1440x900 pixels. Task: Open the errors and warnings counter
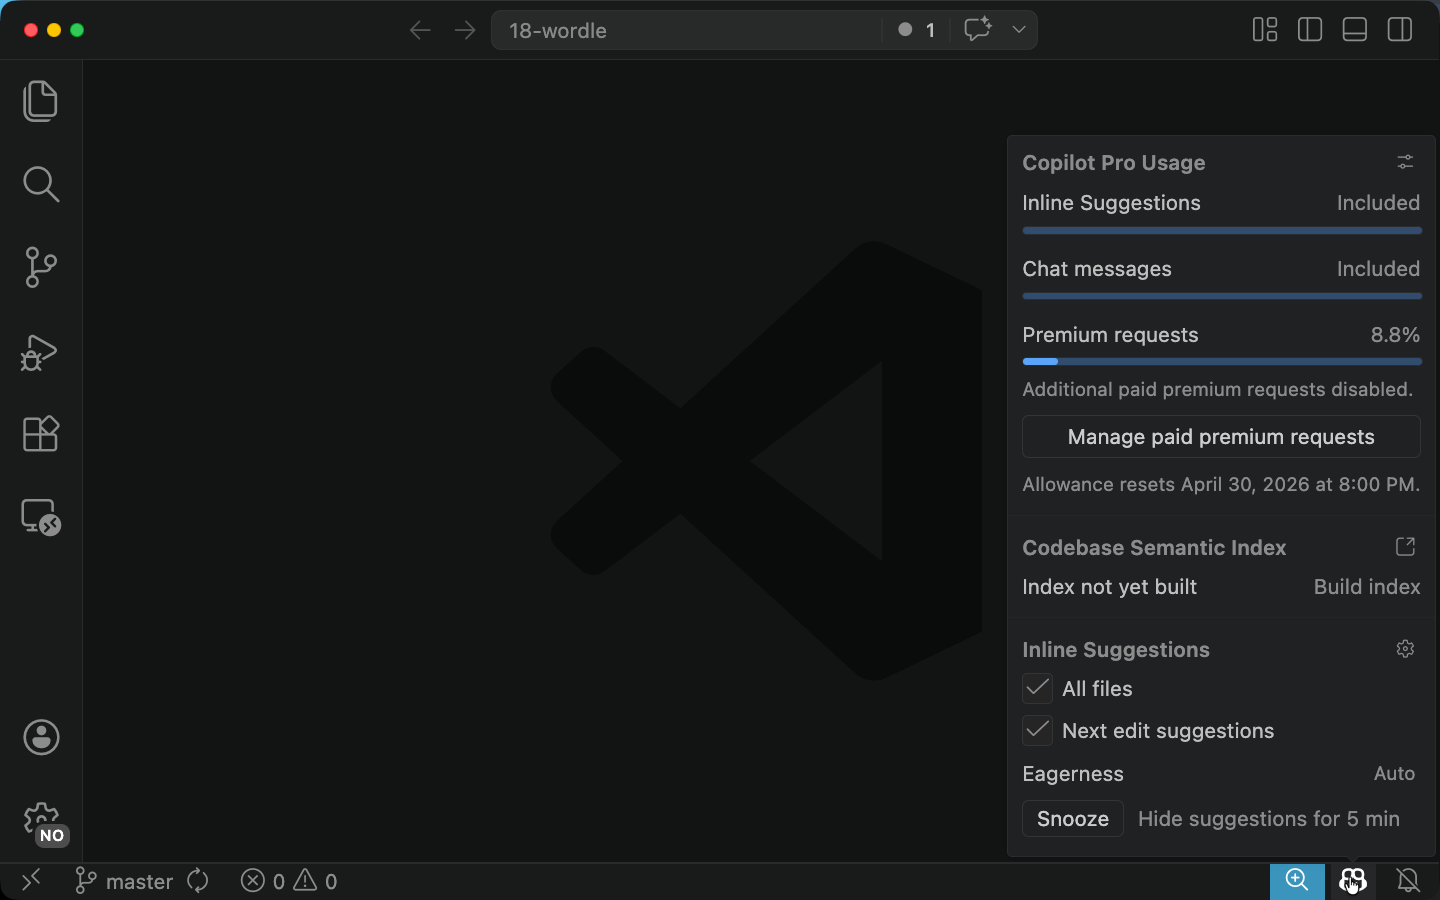click(x=289, y=881)
